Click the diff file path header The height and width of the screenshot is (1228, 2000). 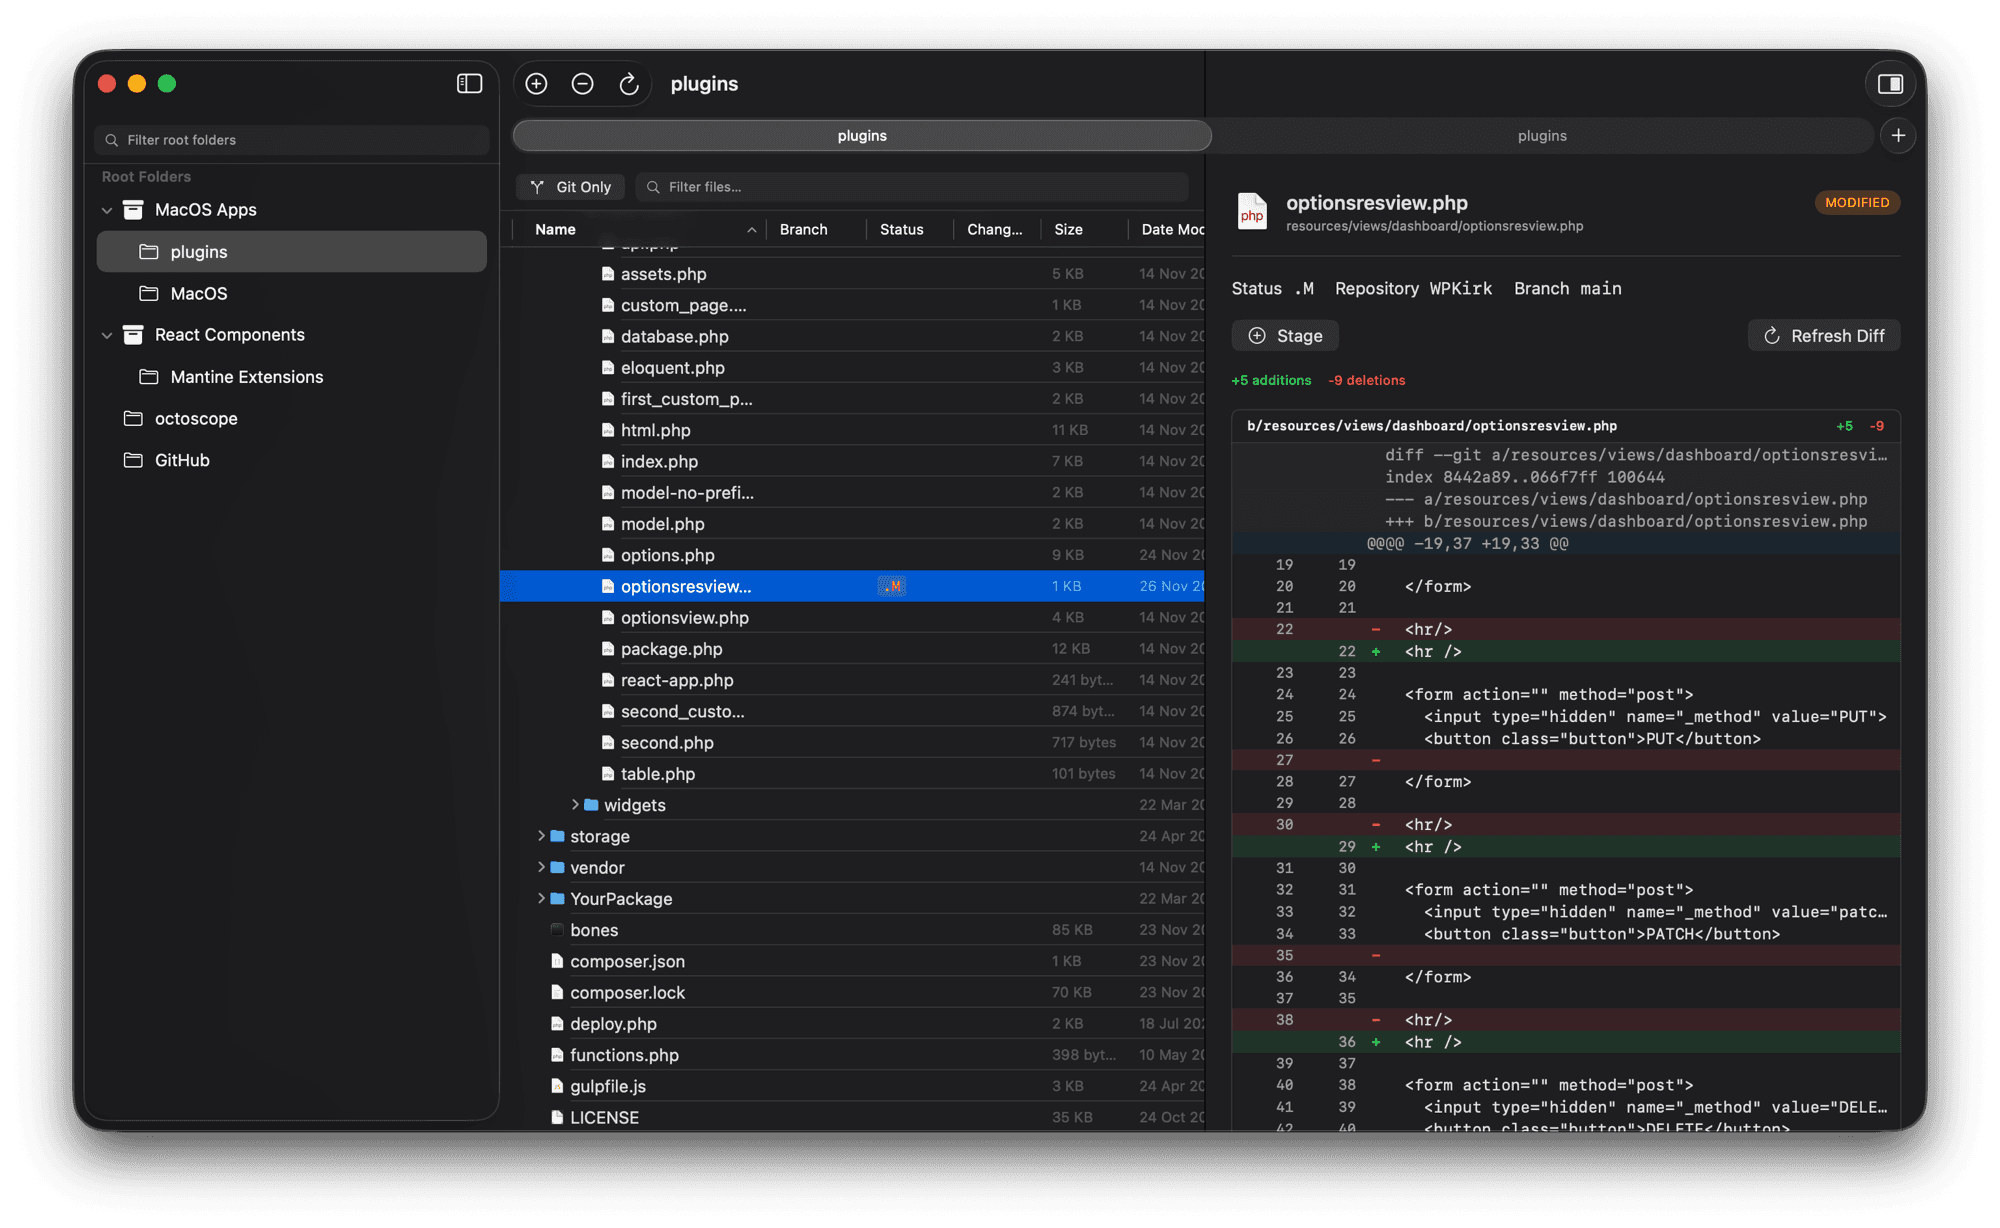1431,426
